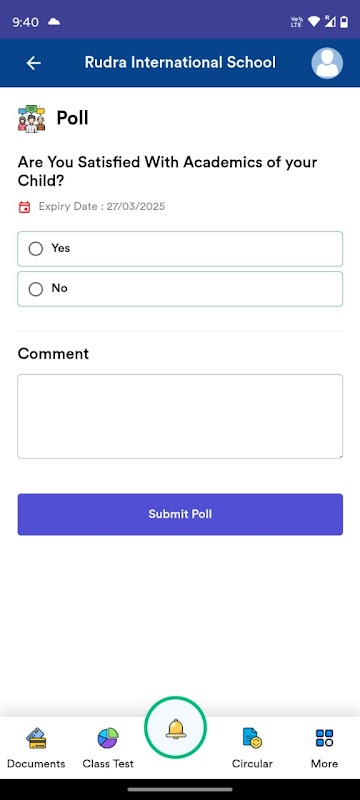The width and height of the screenshot is (360, 800).
Task: Click the Circular document icon
Action: [252, 738]
